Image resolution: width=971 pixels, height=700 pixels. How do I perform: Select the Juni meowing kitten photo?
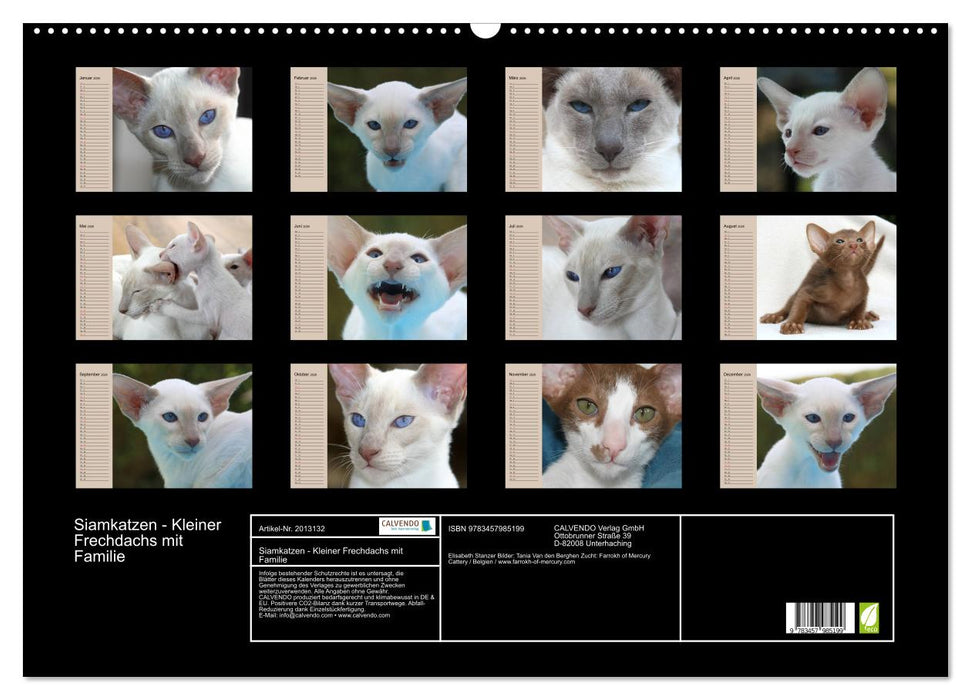(x=397, y=278)
